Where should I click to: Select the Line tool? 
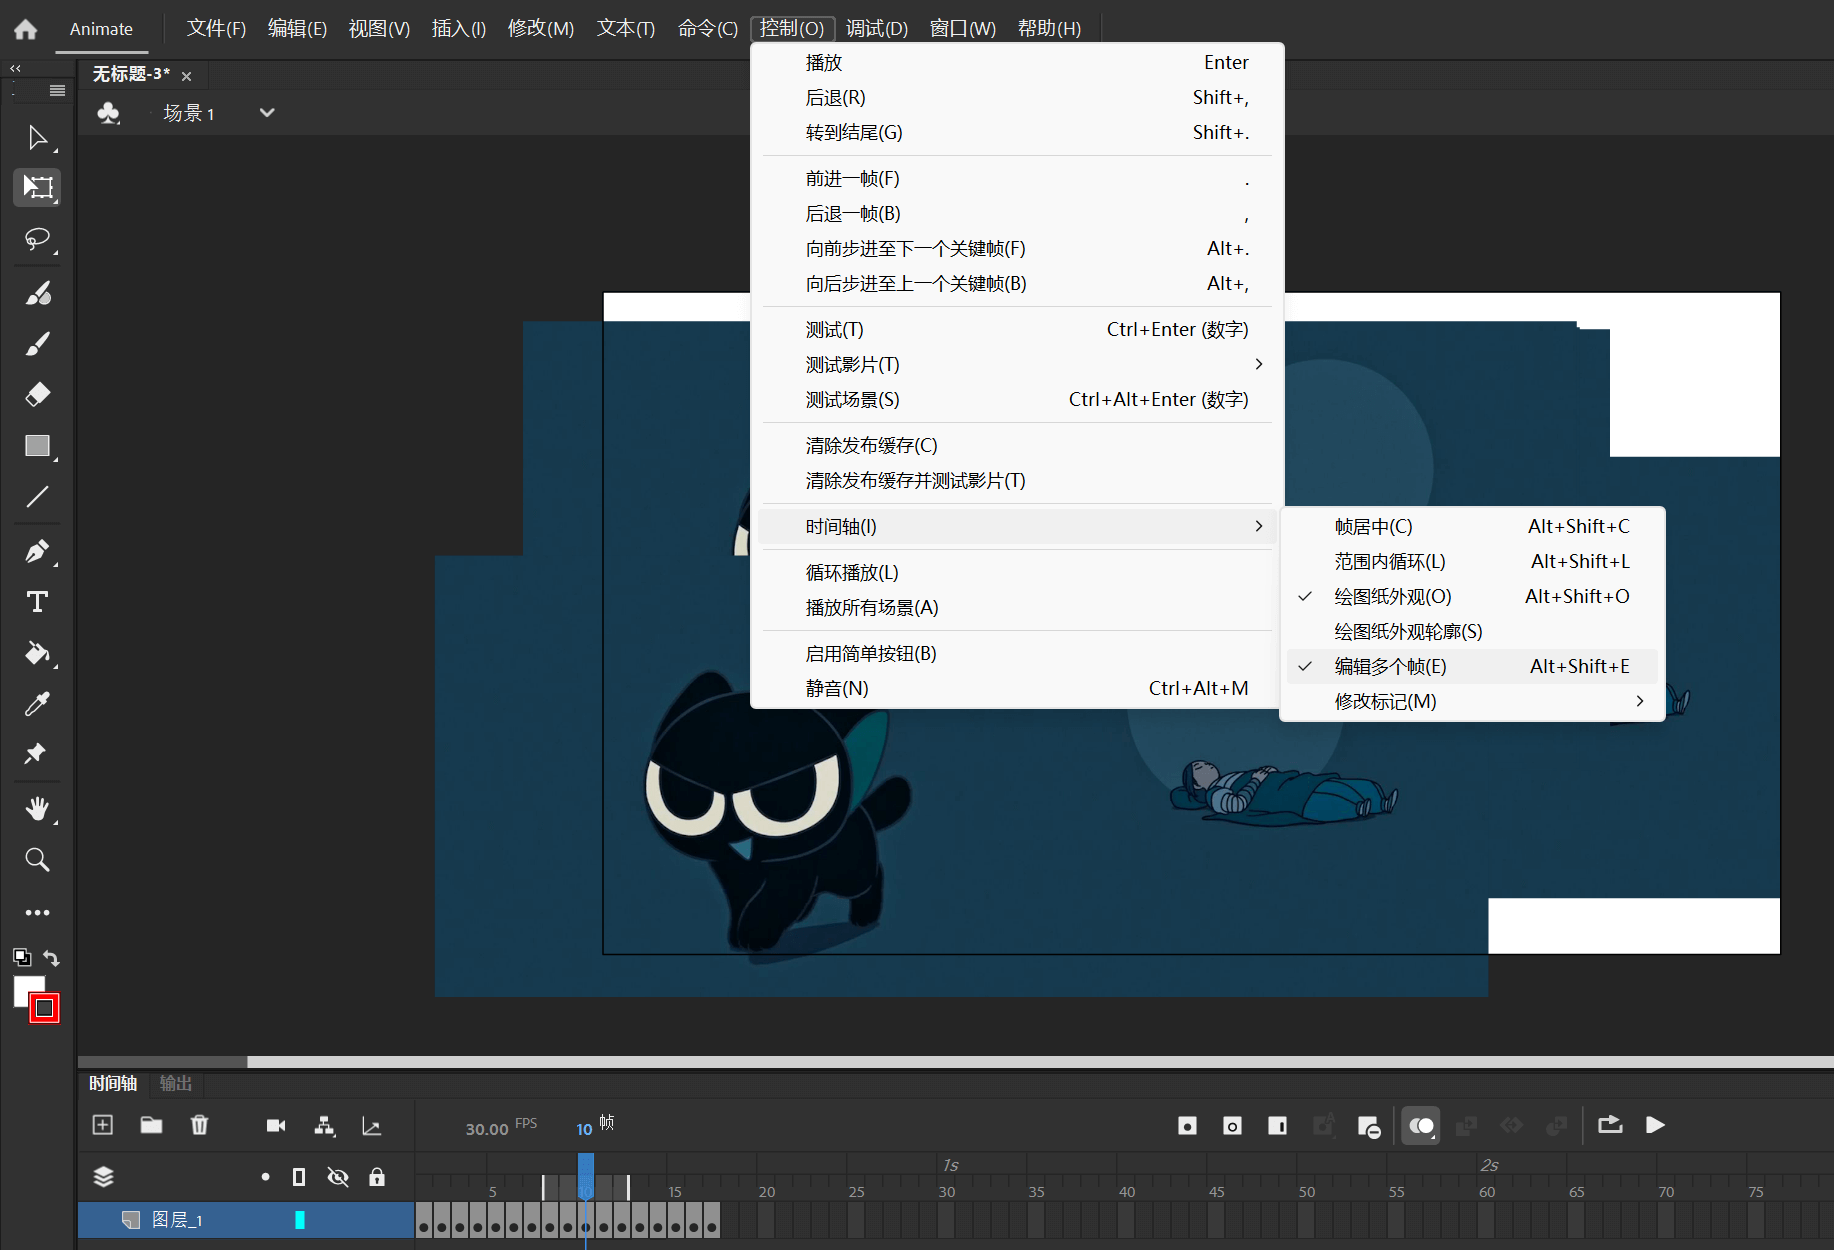pyautogui.click(x=37, y=497)
